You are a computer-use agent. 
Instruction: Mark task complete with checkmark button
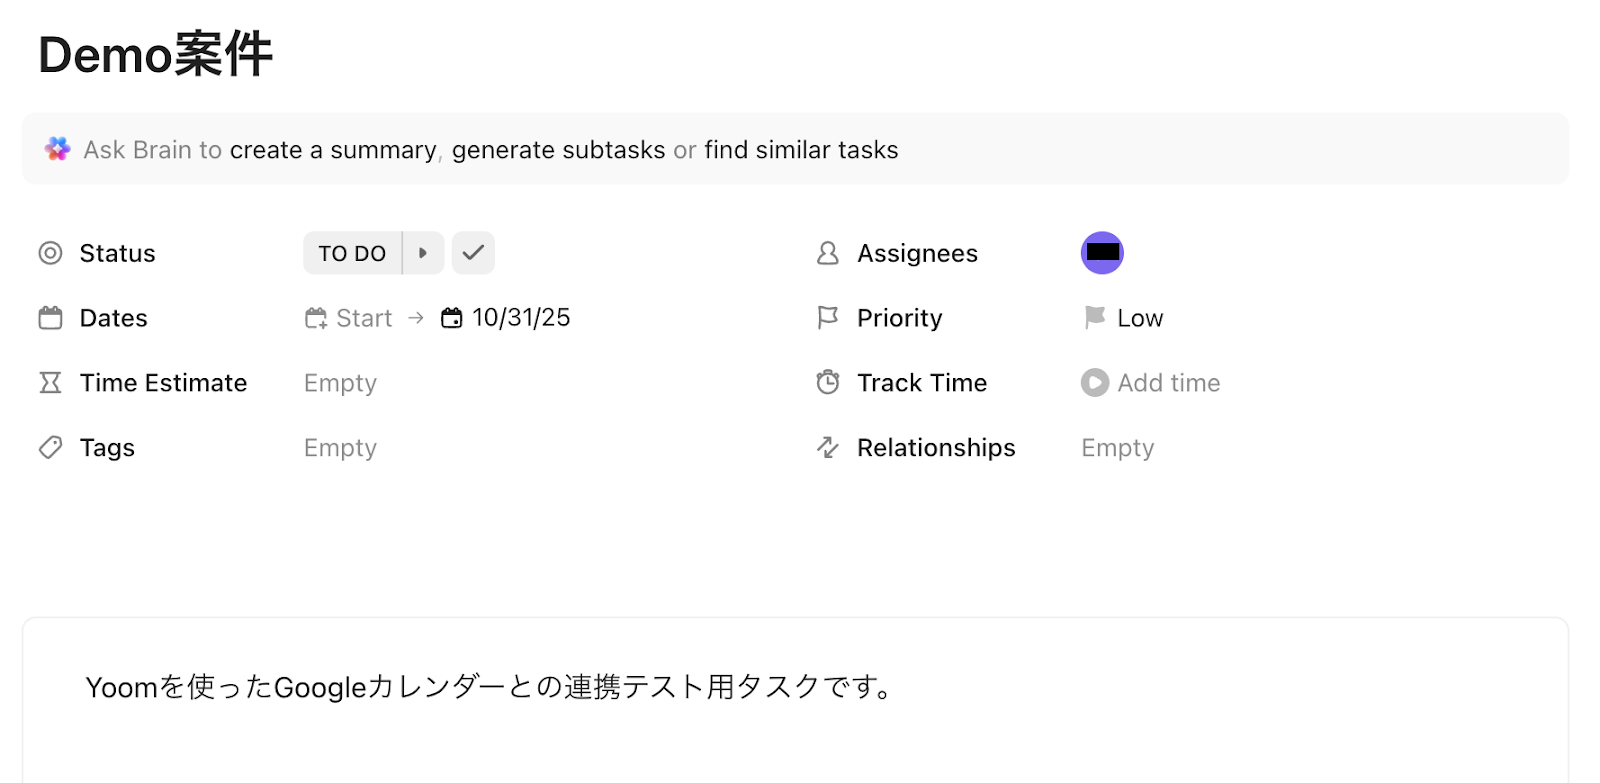473,253
